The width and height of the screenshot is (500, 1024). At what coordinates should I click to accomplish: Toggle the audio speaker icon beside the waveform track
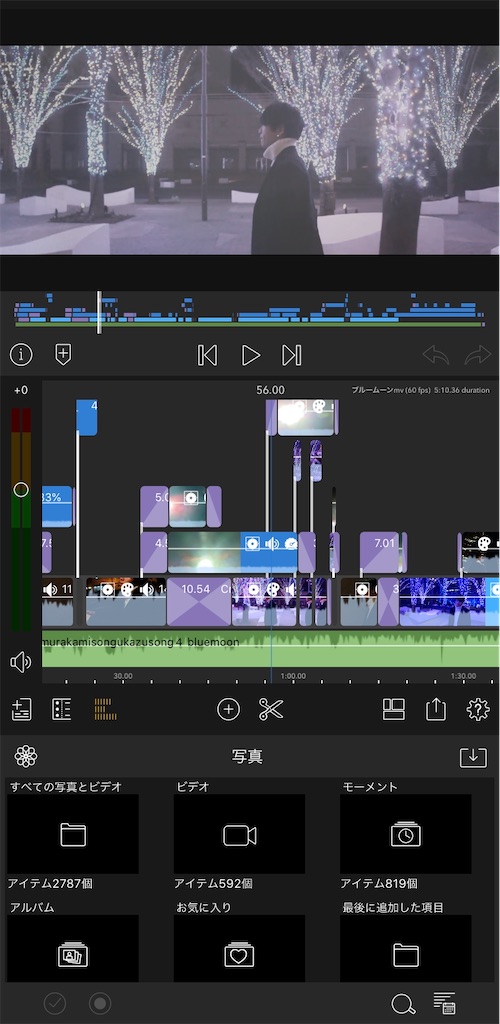click(21, 662)
